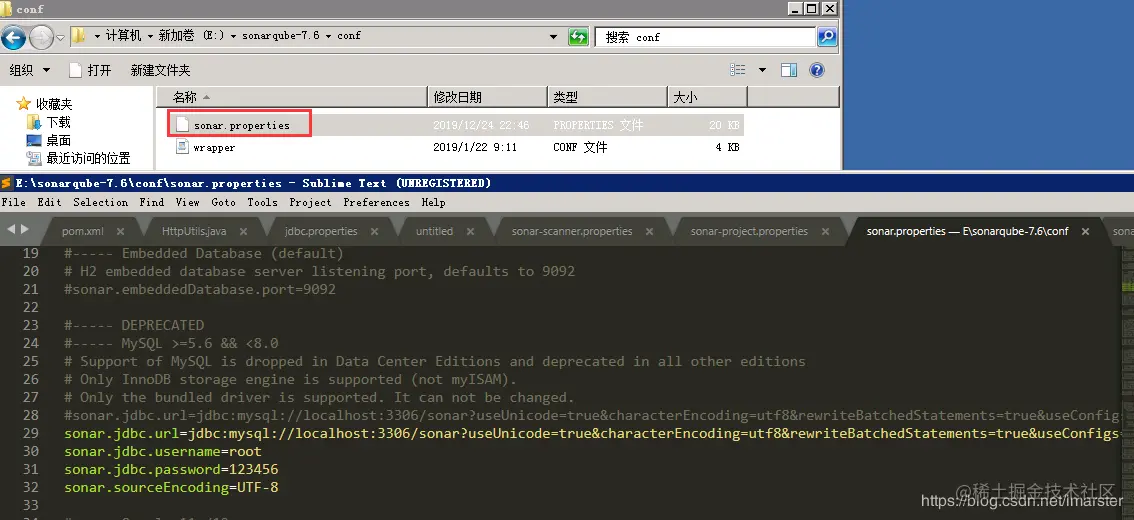Open the Selection menu in Sublime Text

[x=101, y=203]
